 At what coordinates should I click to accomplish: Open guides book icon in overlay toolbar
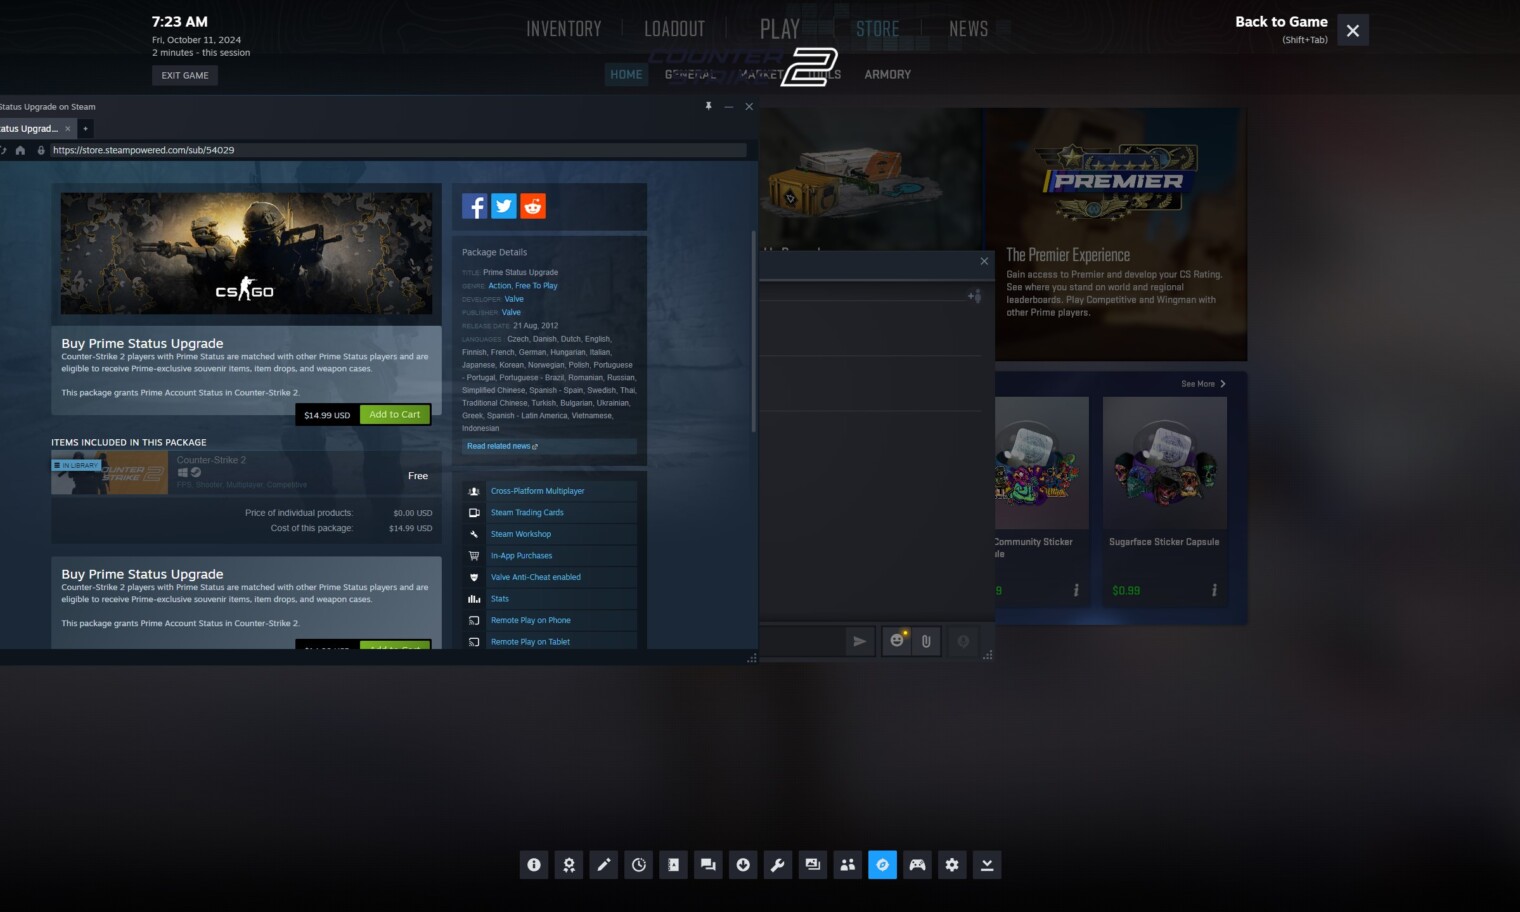(673, 865)
